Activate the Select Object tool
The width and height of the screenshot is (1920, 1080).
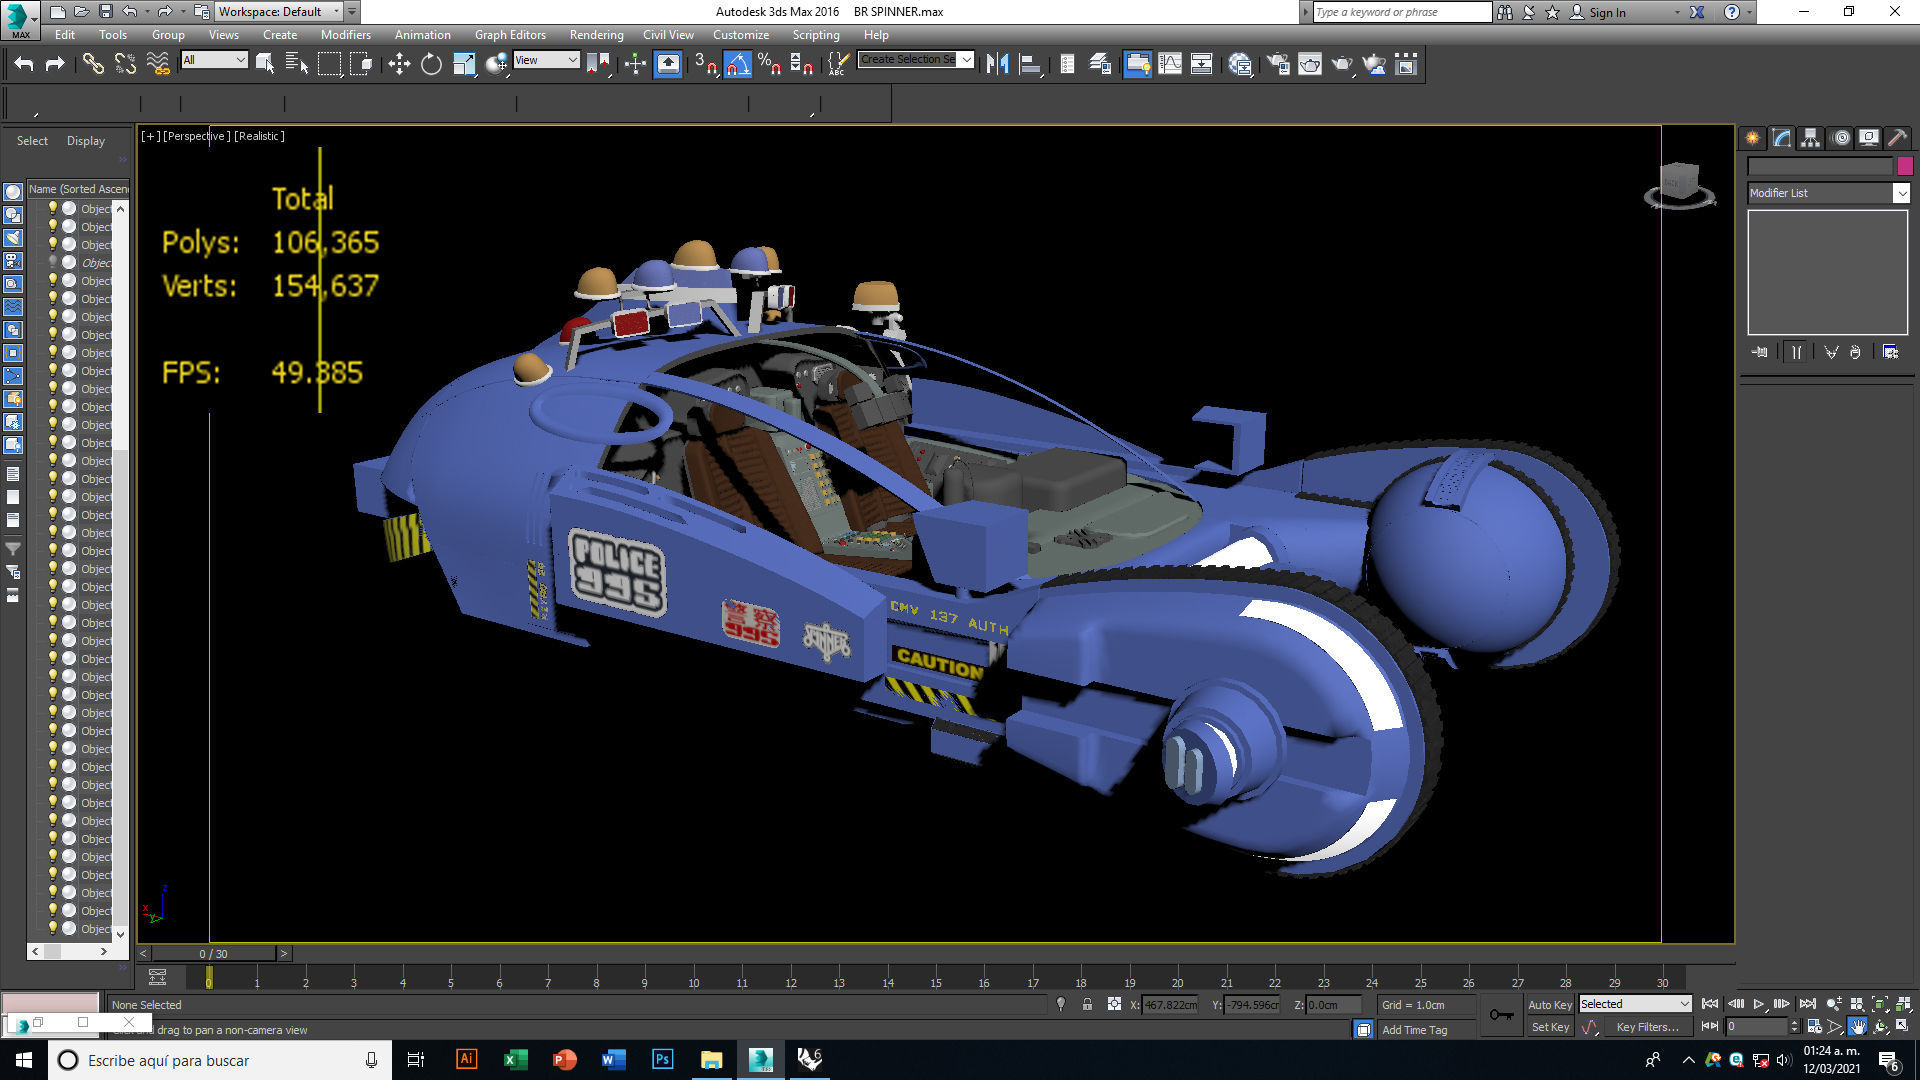pos(265,64)
